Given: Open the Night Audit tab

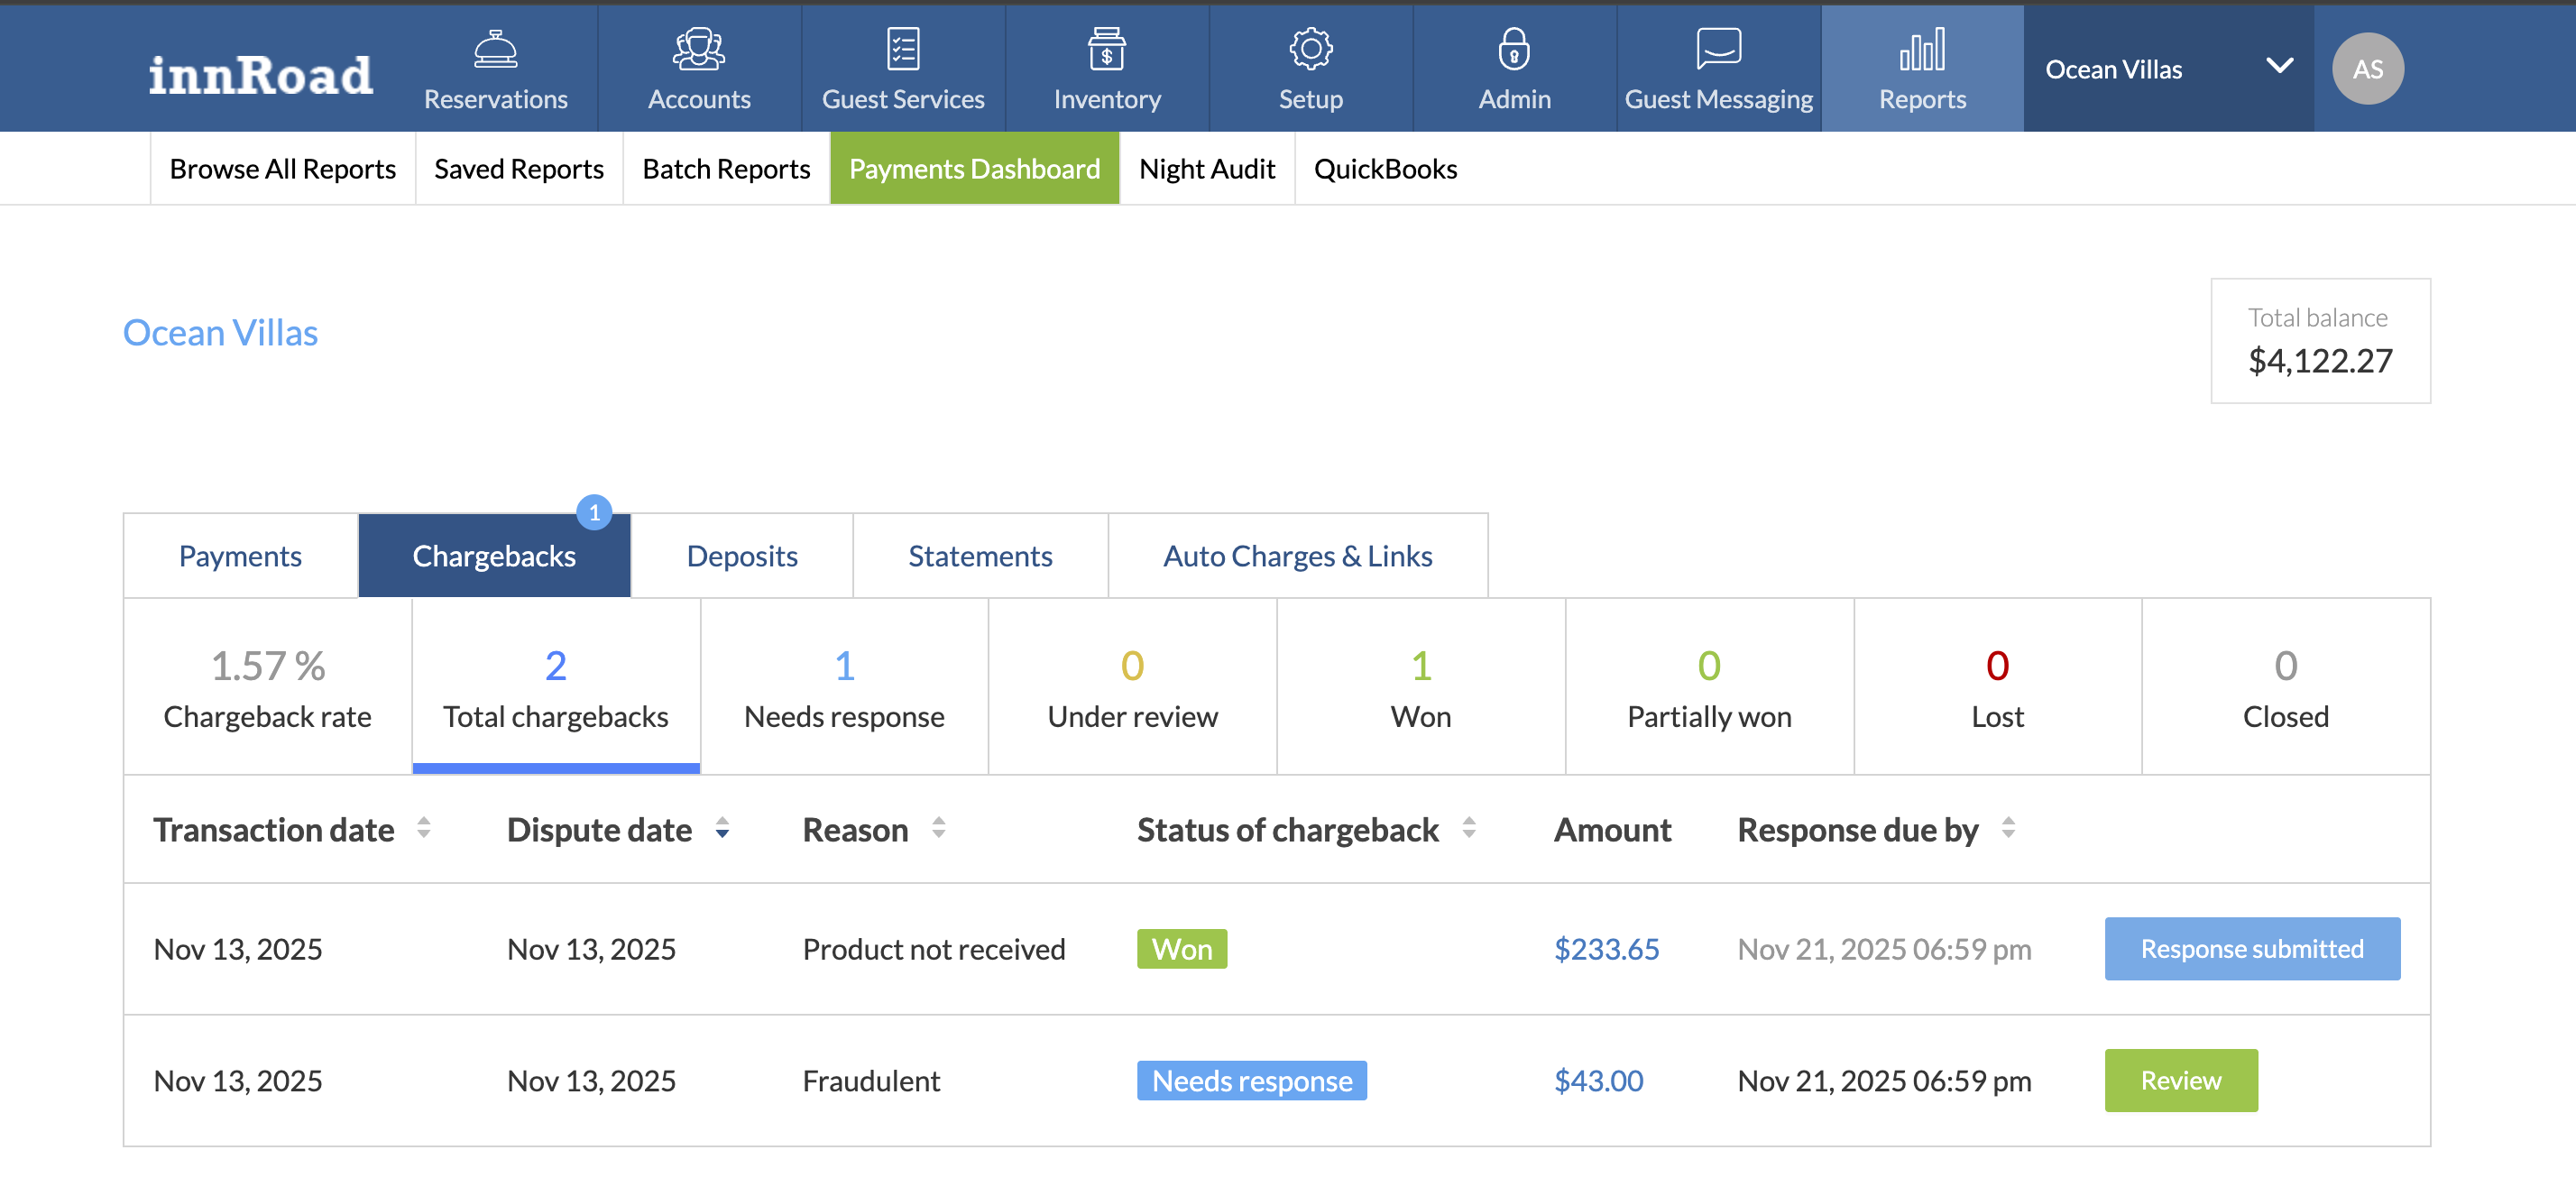Looking at the screenshot, I should [x=1206, y=169].
